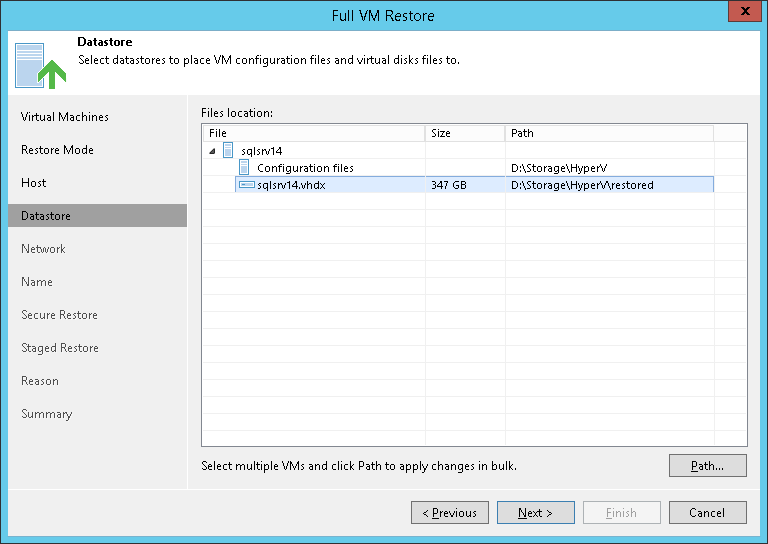Select the sqlsrv14.vhdx disk row

[x=291, y=185]
